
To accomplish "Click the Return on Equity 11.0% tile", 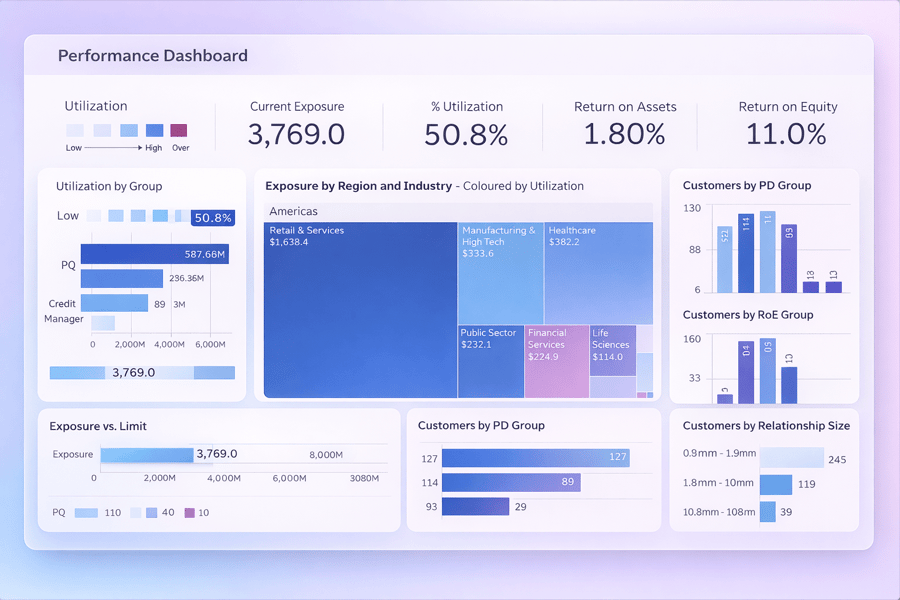I will pos(787,122).
